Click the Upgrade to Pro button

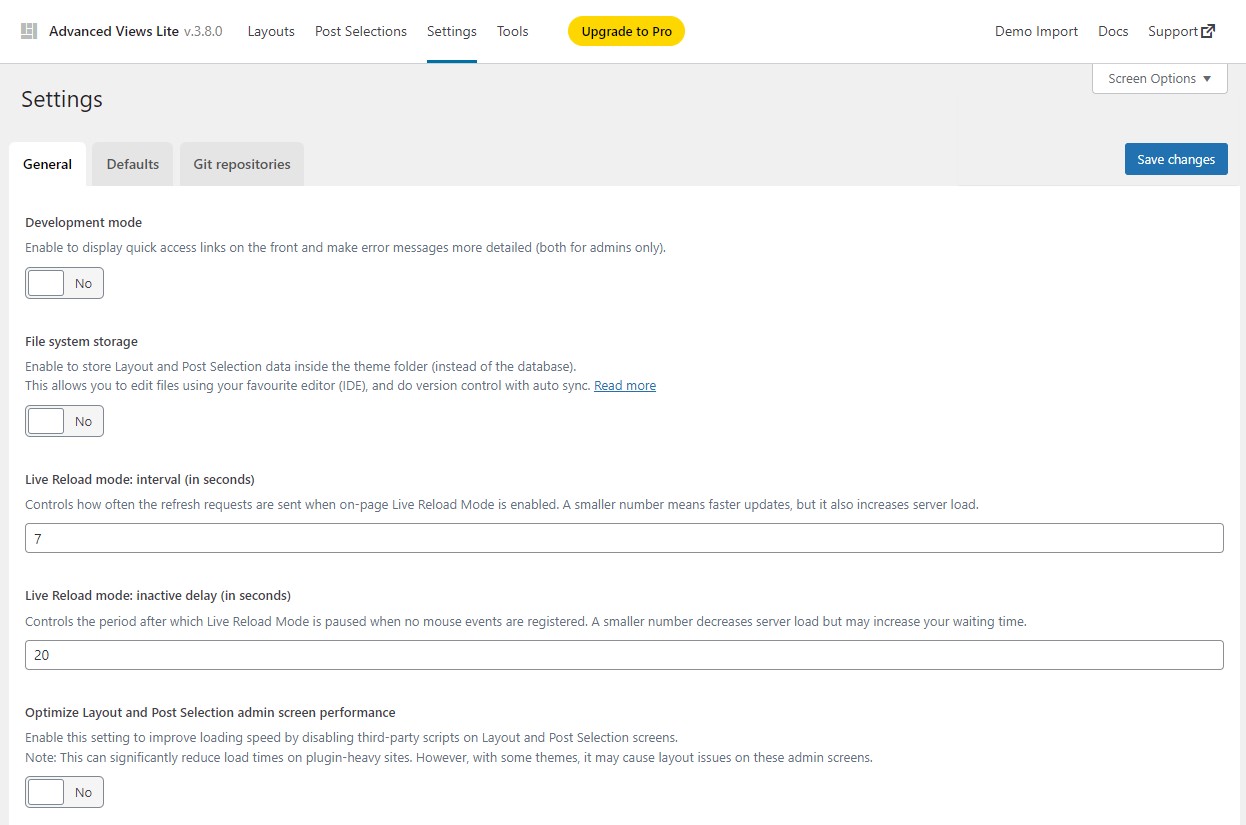pos(626,31)
